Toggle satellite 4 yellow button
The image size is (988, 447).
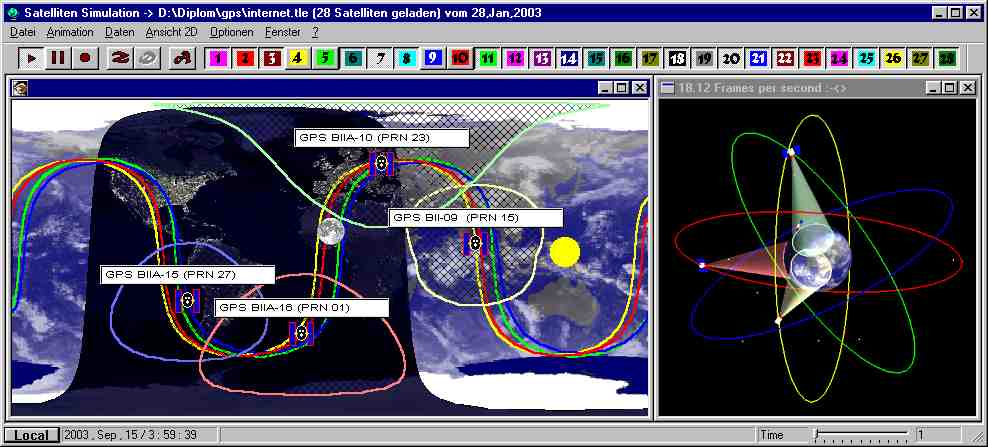coord(299,59)
